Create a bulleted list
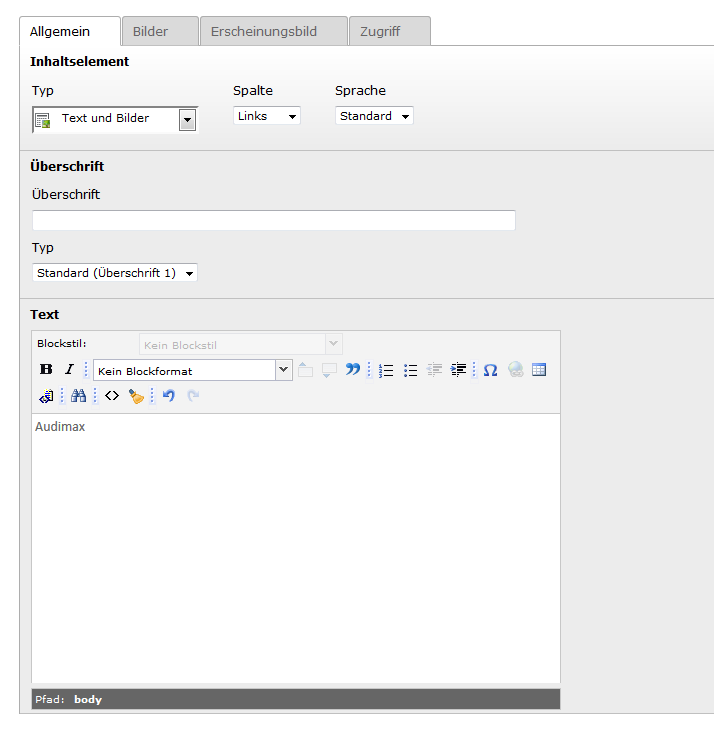 coord(410,370)
